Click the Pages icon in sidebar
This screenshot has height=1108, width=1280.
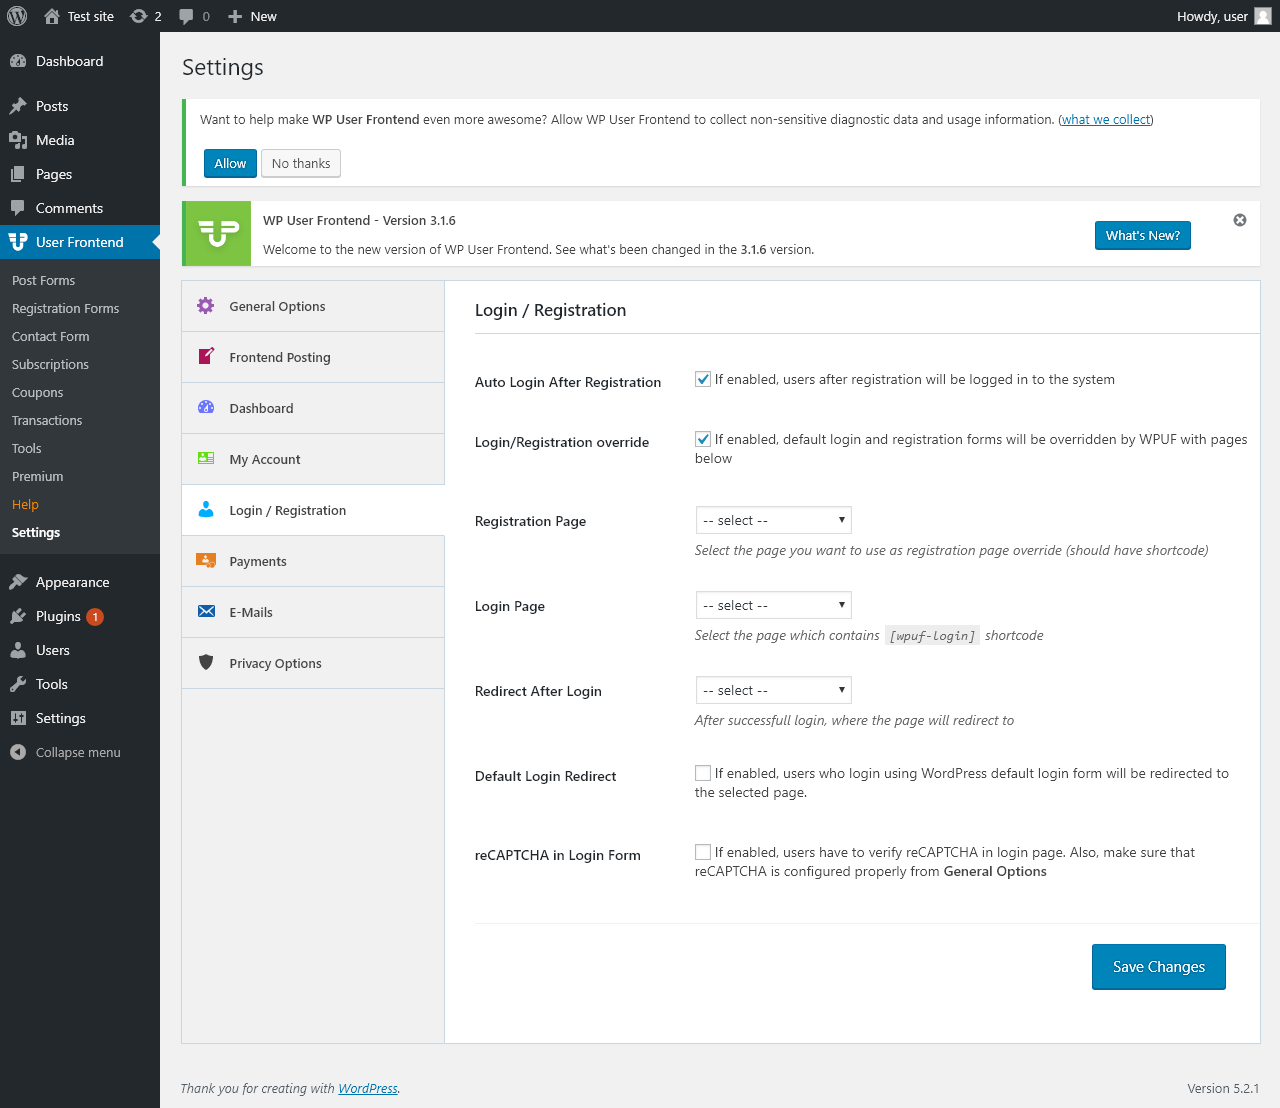18,174
